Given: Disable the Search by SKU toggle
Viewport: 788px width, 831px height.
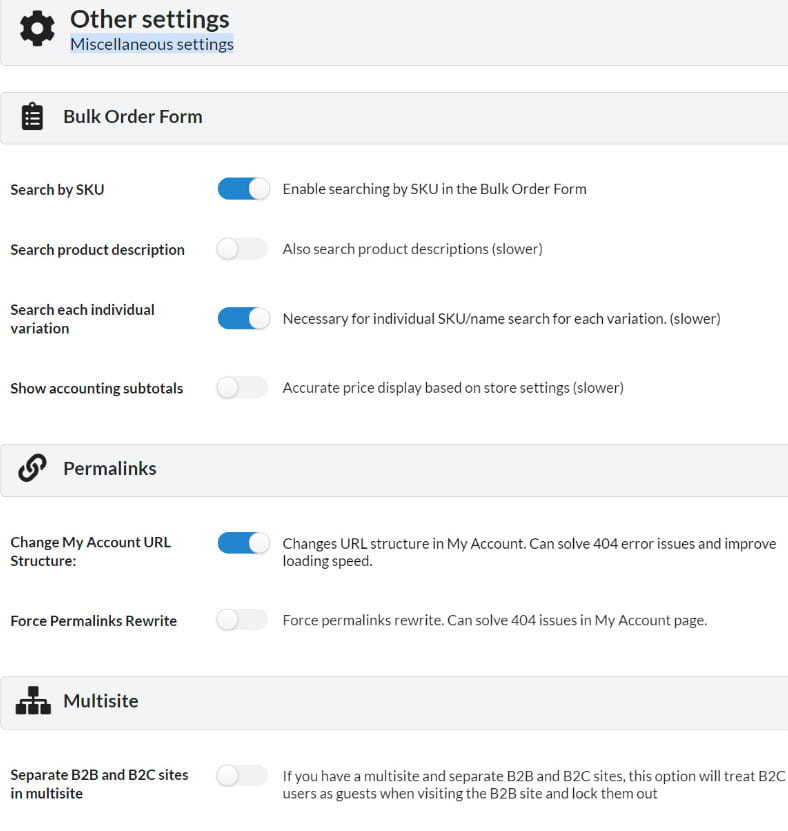Looking at the screenshot, I should click(243, 189).
